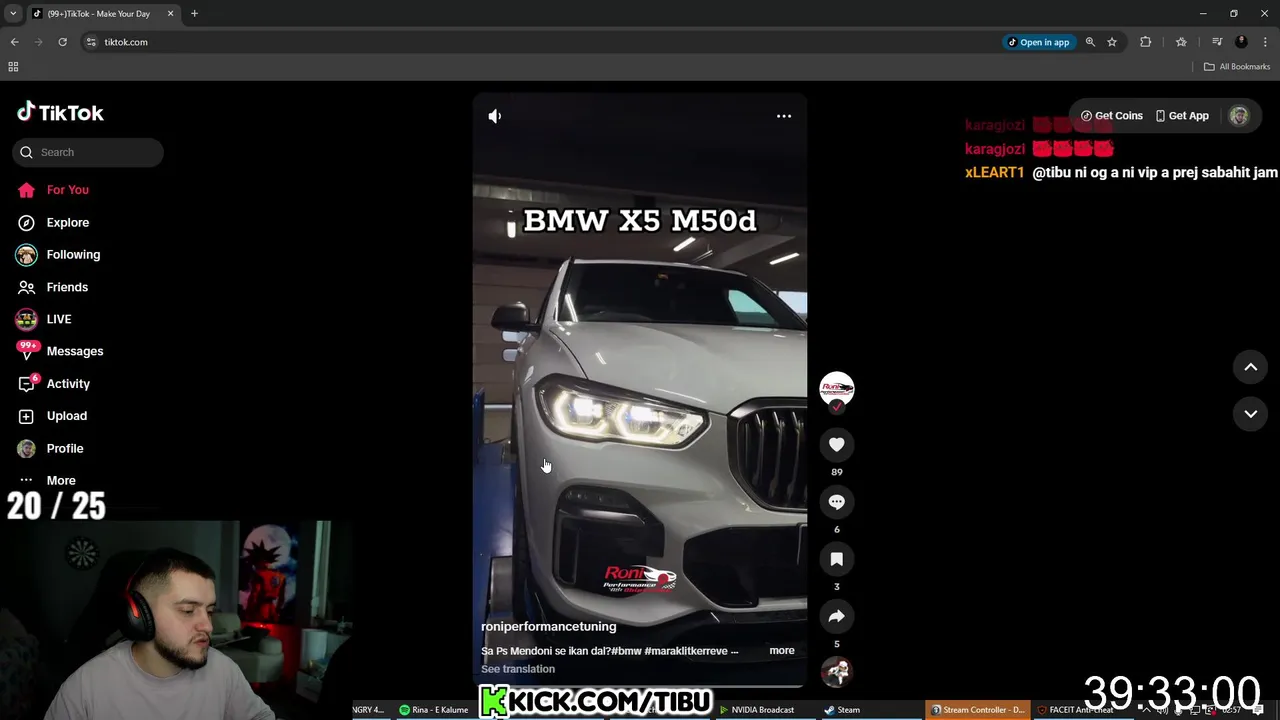Close the TikTok browser tab

tap(170, 14)
